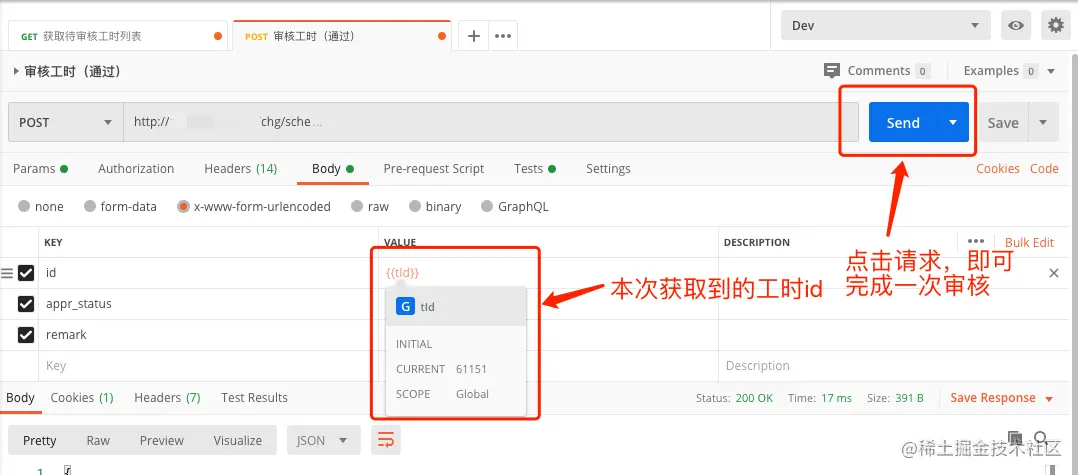The width and height of the screenshot is (1078, 475).
Task: Uncheck the remark parameter checkbox
Action: point(26,335)
